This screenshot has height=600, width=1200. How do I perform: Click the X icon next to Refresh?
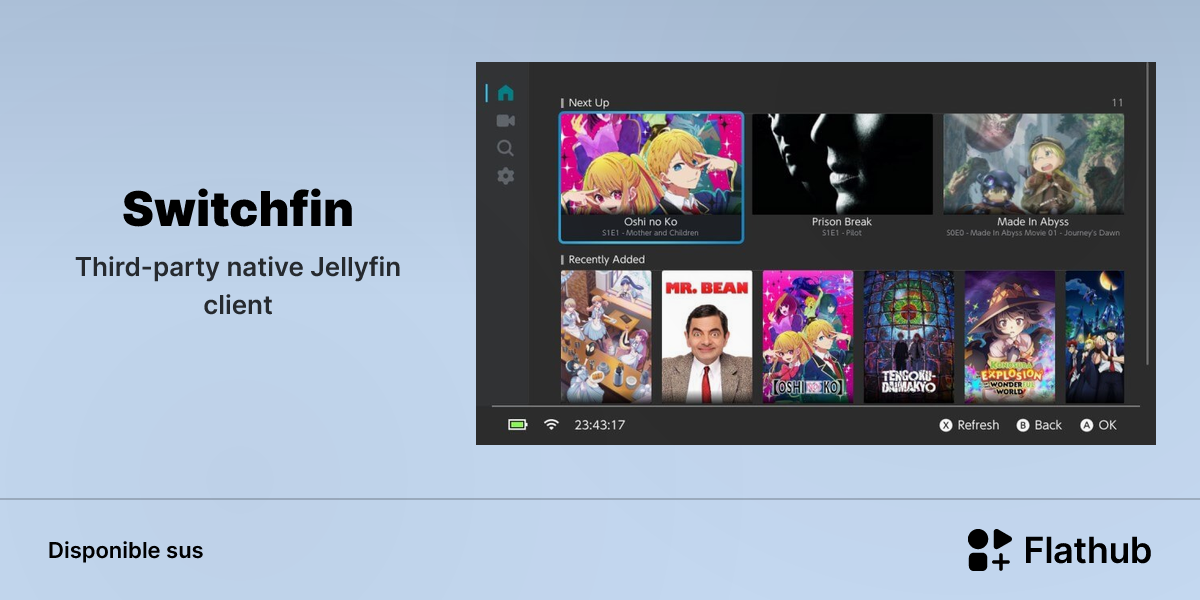point(946,425)
